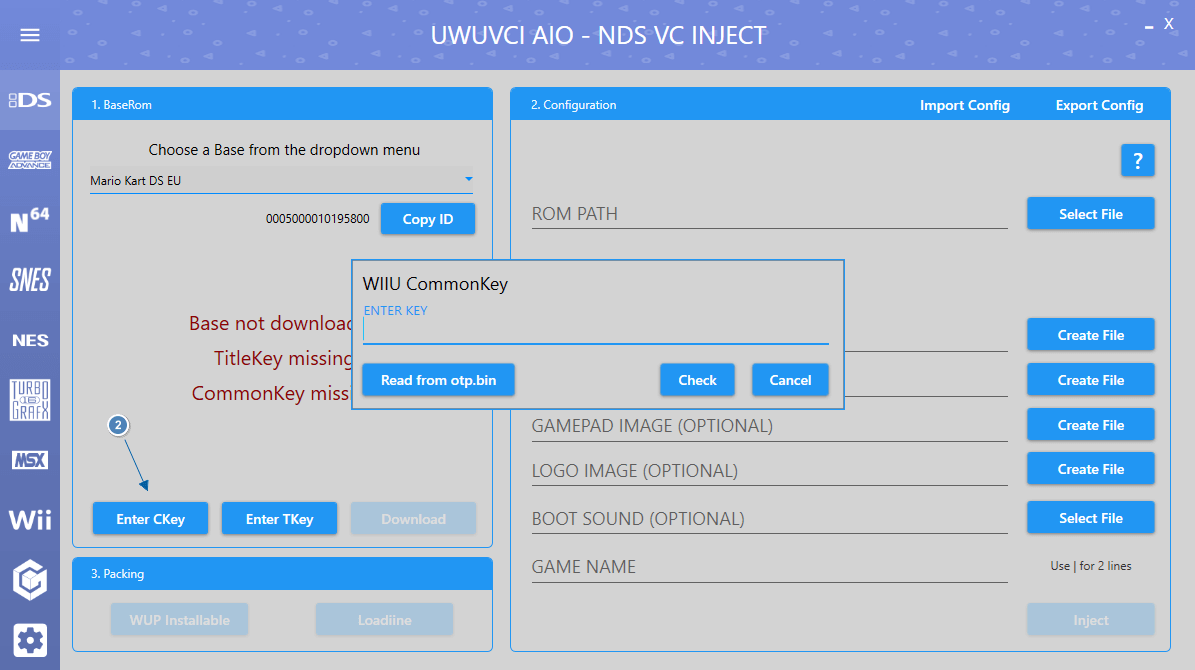Select the TurboGrafx-16 icon
This screenshot has width=1195, height=670.
30,400
